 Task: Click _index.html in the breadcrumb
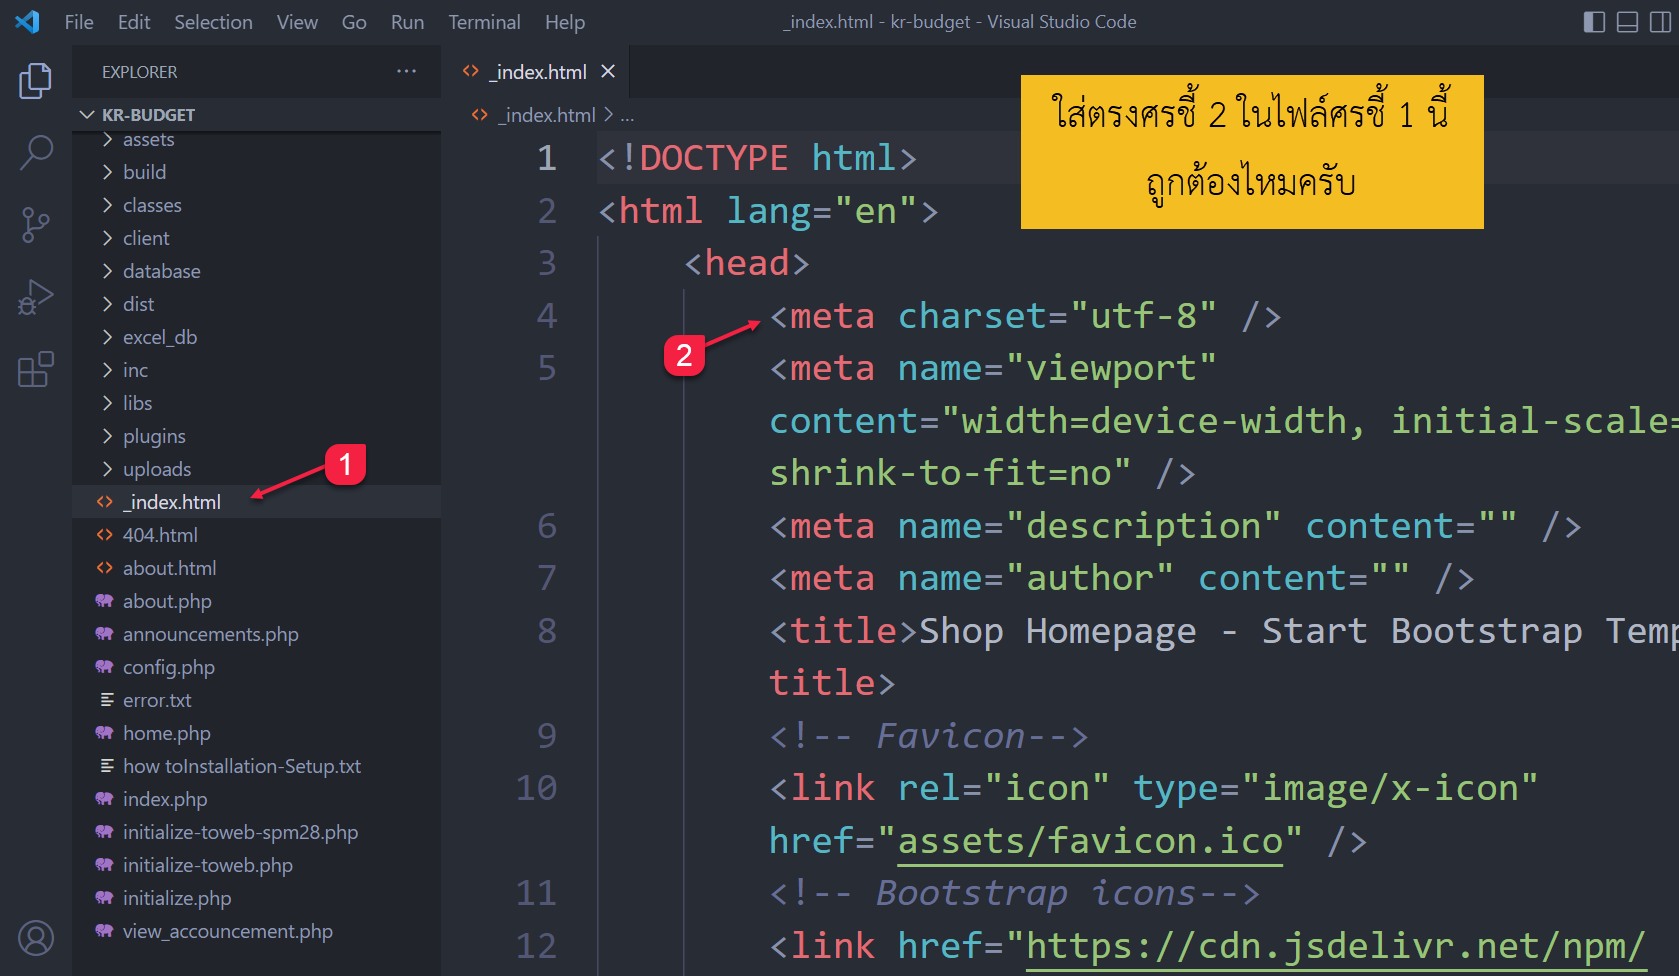[548, 115]
